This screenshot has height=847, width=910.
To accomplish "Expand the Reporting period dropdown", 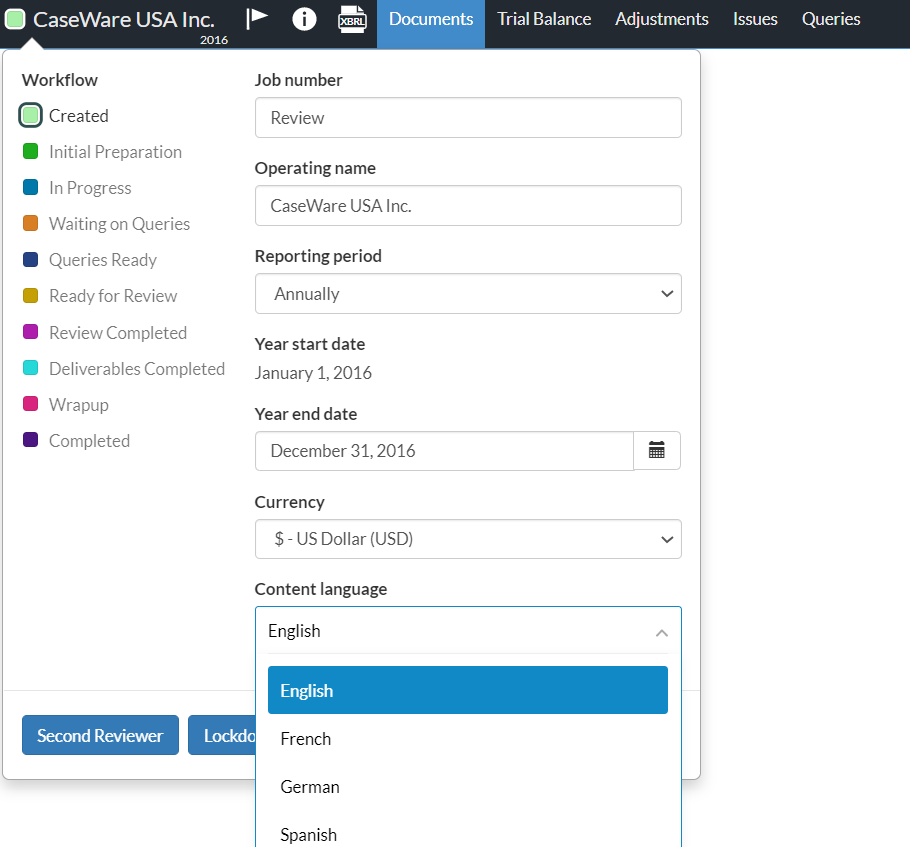I will coord(468,294).
